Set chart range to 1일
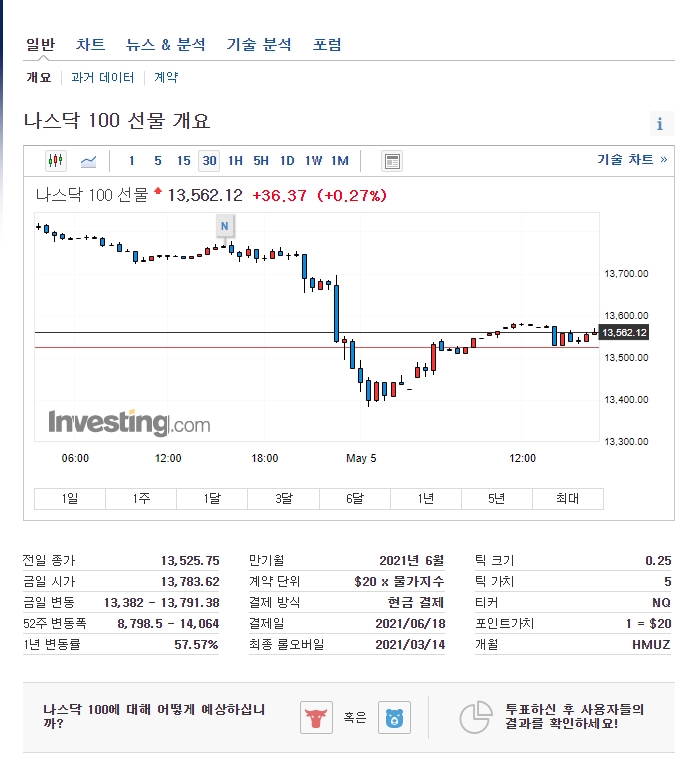This screenshot has height=760, width=685. click(x=70, y=499)
